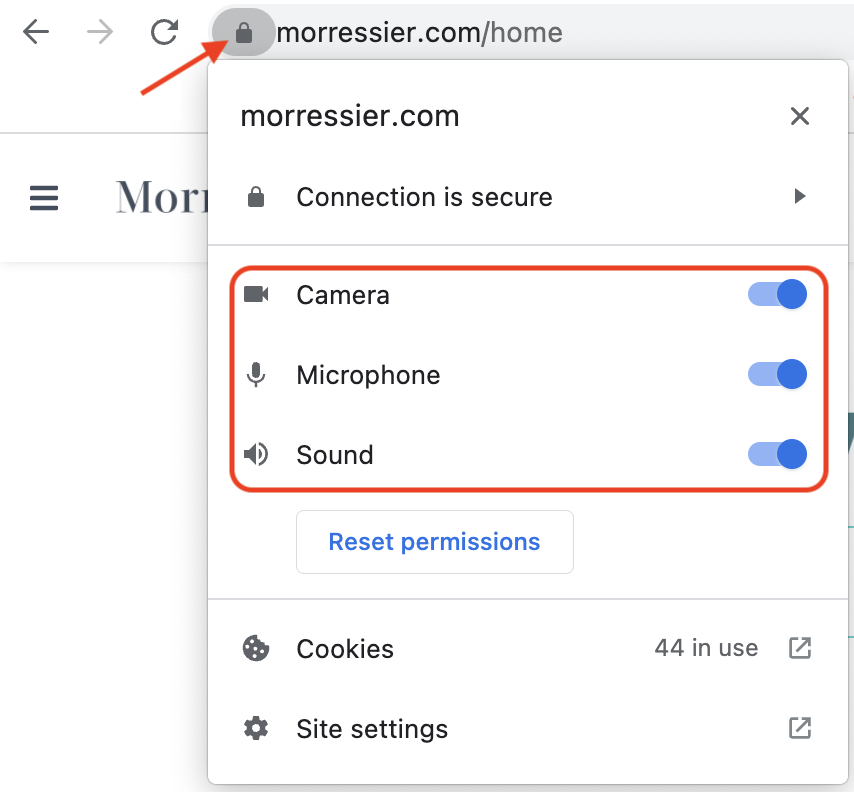854x792 pixels.
Task: Click the Site settings gear icon
Action: tap(255, 728)
